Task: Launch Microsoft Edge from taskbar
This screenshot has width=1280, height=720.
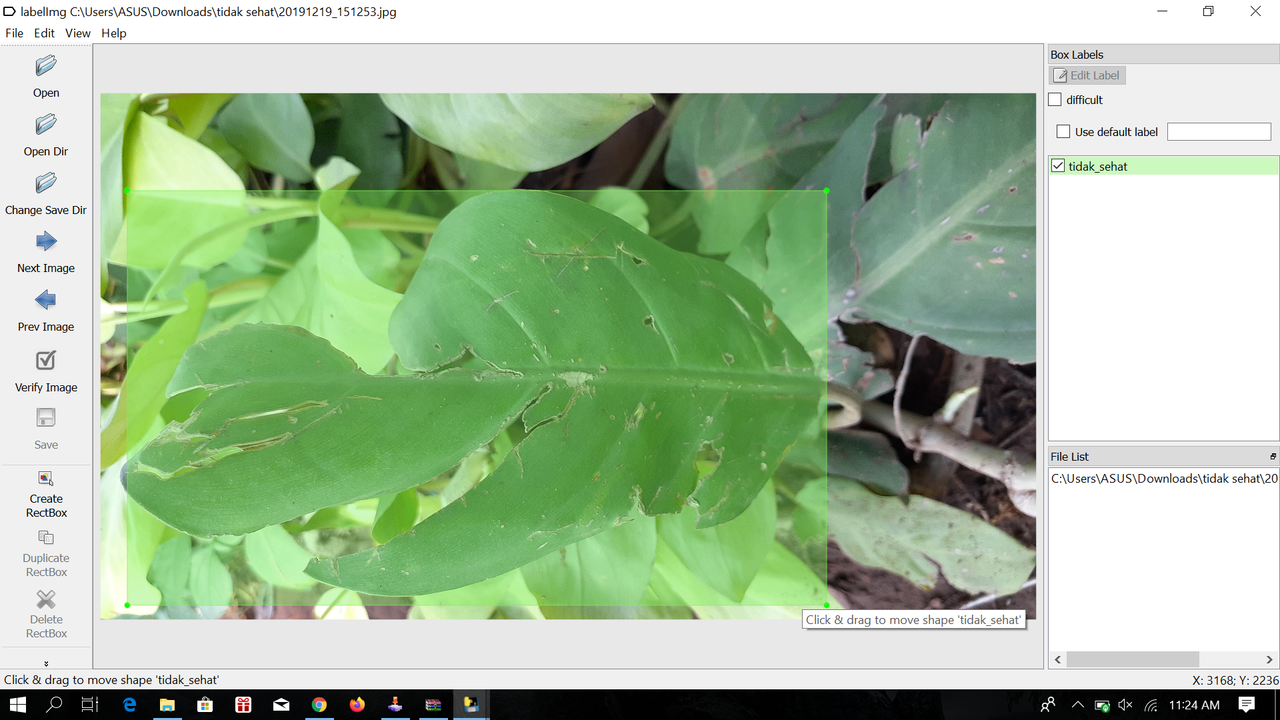Action: [x=130, y=705]
